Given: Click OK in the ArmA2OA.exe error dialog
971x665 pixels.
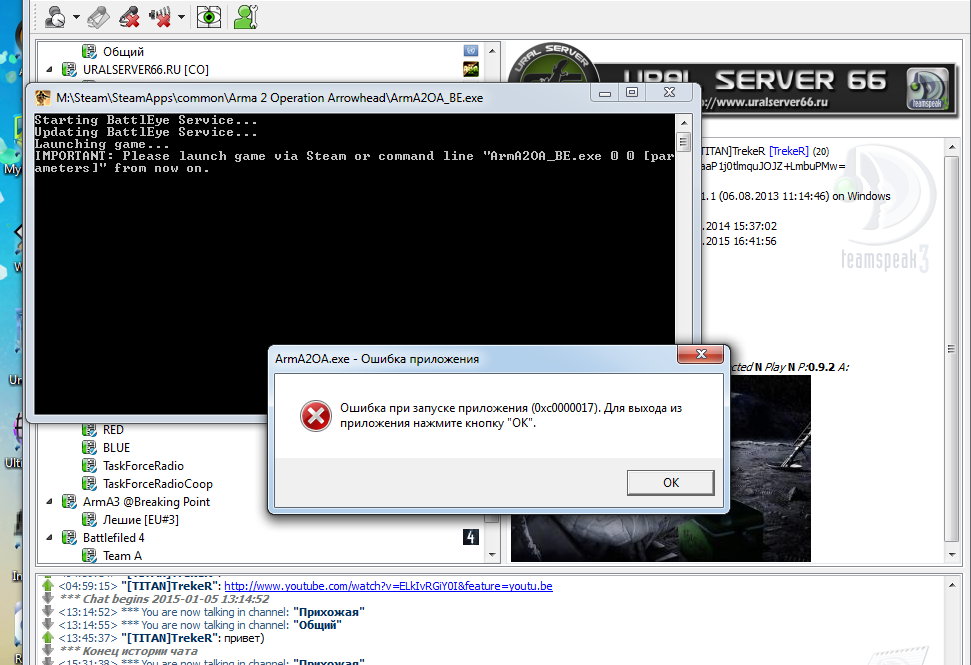Looking at the screenshot, I should (671, 482).
